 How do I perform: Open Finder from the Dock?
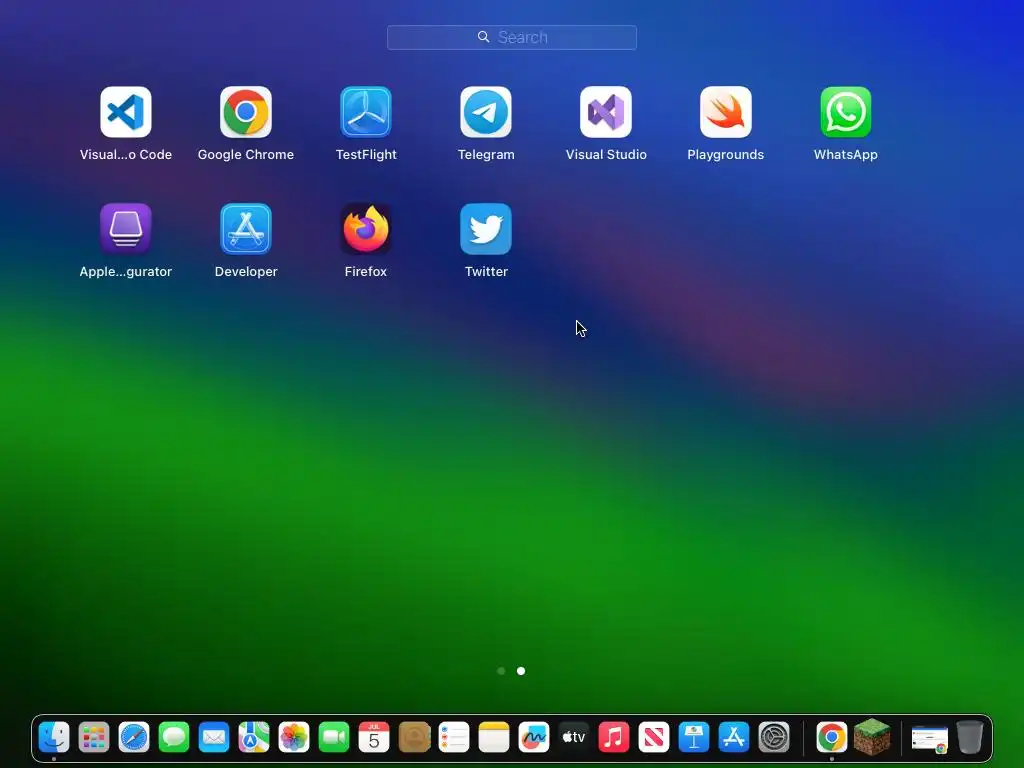click(x=54, y=737)
